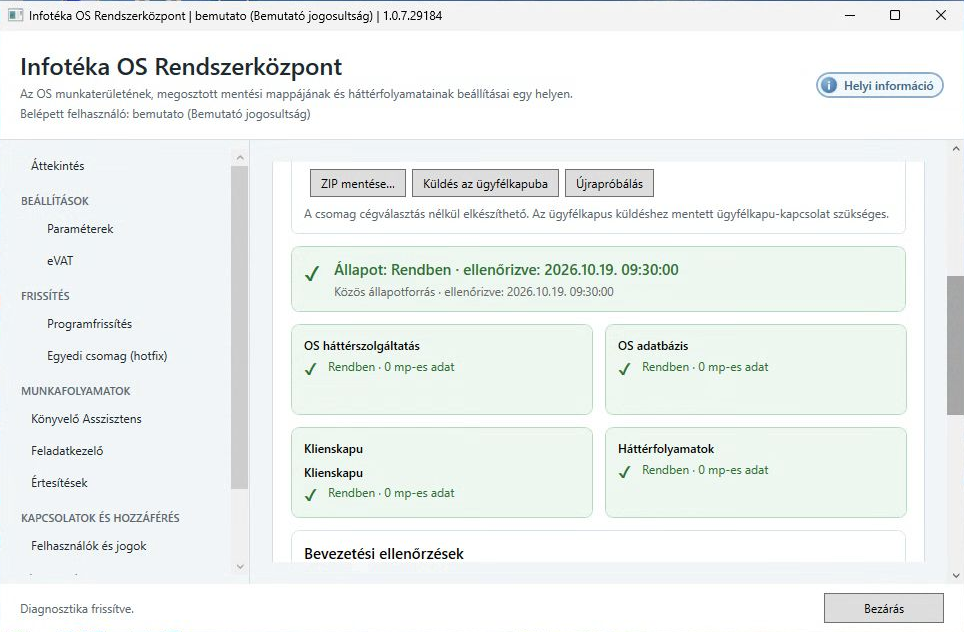
Task: Click the checkmark in the Háttérfolyamatok card
Action: (625, 472)
